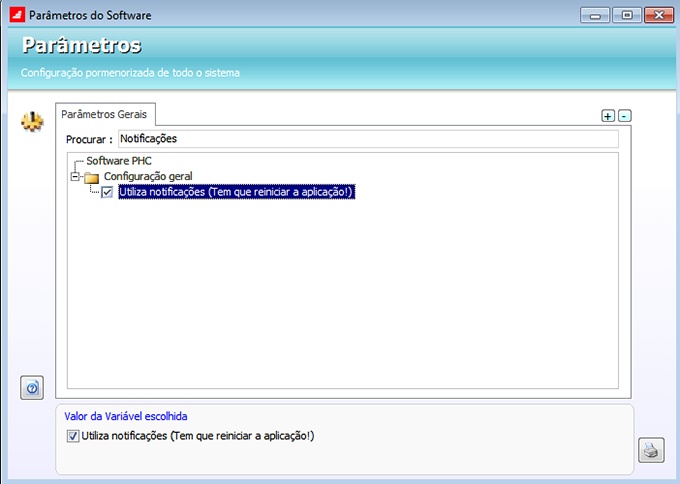Collapse all tree nodes with minus button
Viewport: 680px width, 484px height.
pos(625,116)
